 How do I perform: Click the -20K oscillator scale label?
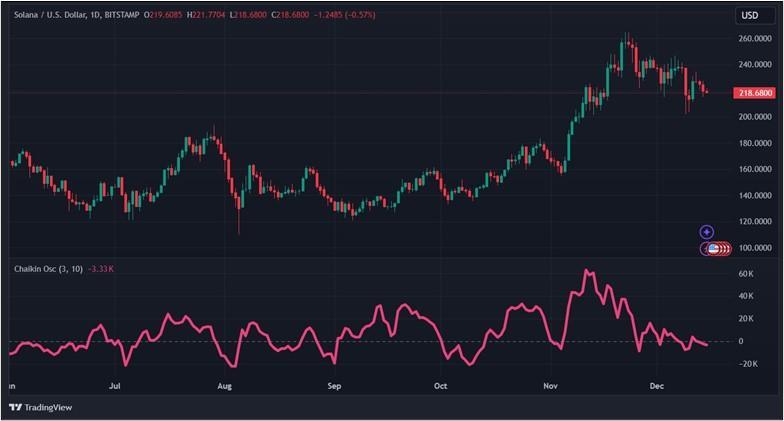(748, 364)
